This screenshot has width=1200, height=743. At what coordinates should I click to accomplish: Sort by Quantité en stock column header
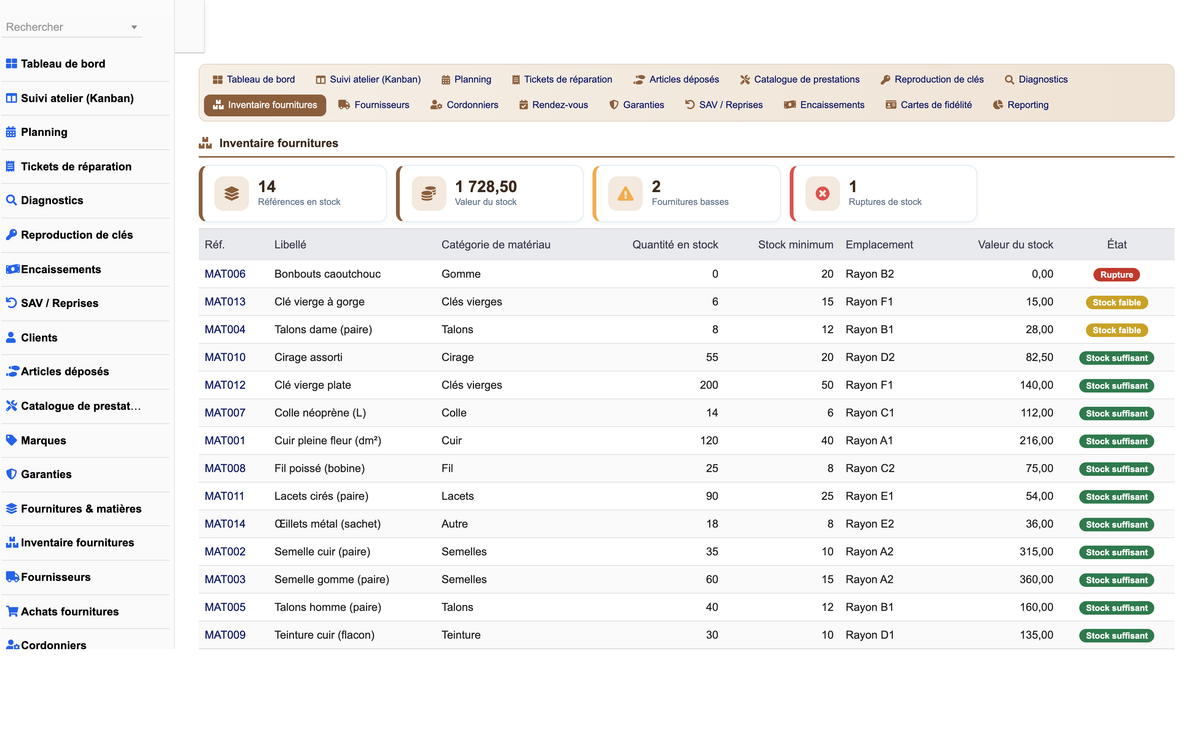[x=675, y=245]
